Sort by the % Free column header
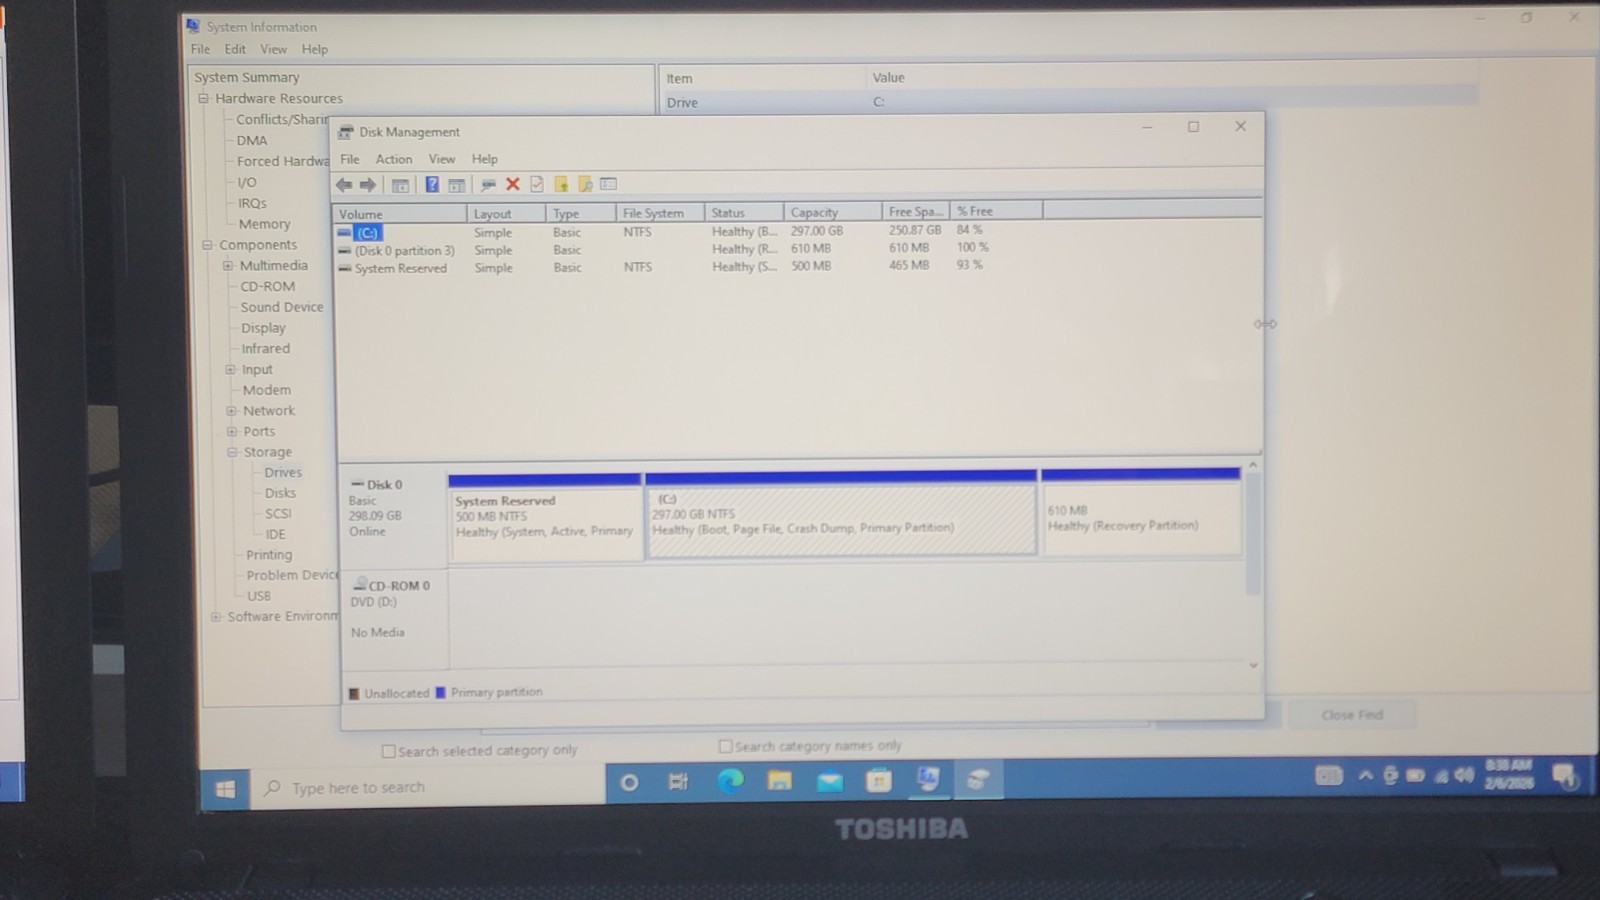 [996, 211]
